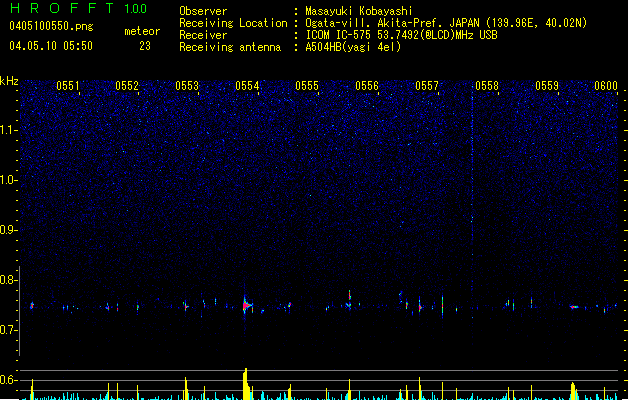Screen dimensions: 629x400
Task: Click the 0551 time marker
Action: pyautogui.click(x=67, y=86)
